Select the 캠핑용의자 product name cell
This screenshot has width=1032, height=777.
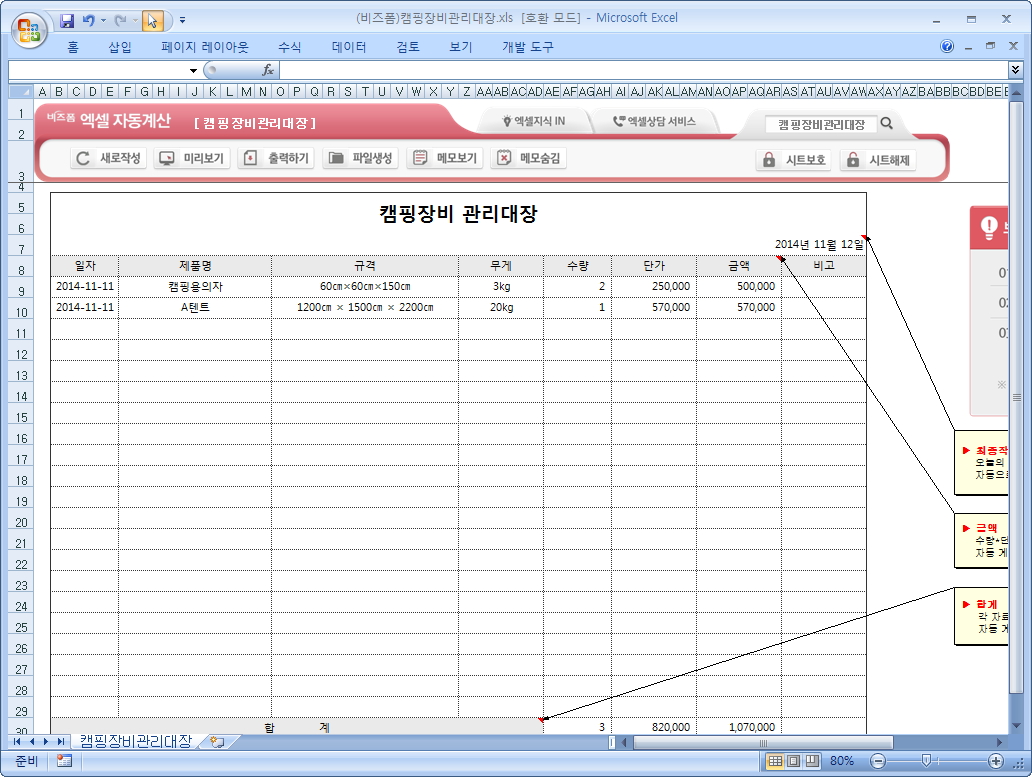[194, 286]
